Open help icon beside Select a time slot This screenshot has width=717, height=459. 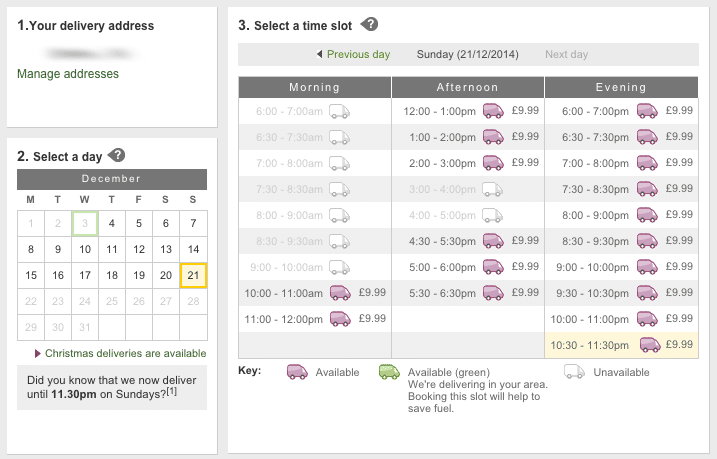pyautogui.click(x=369, y=24)
